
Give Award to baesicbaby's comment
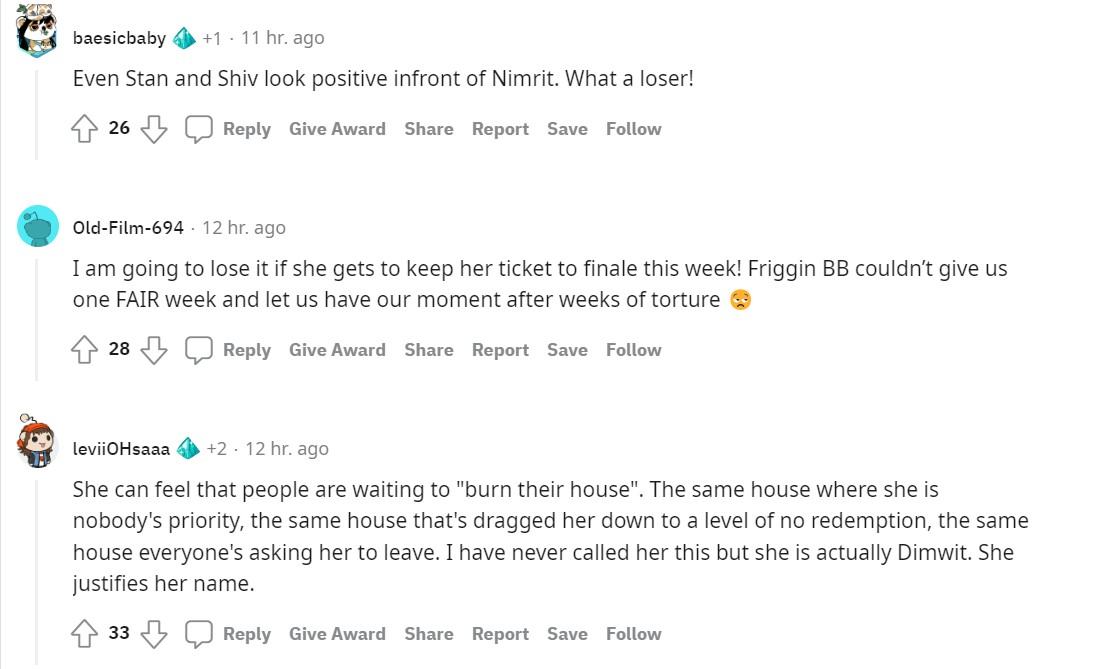(x=337, y=129)
